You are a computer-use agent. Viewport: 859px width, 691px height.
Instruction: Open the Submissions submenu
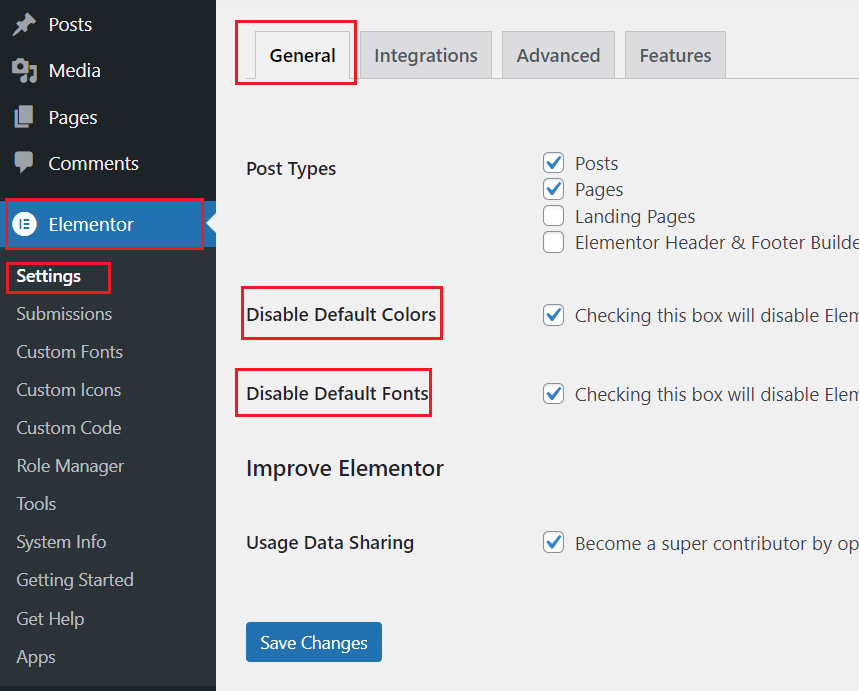pyautogui.click(x=64, y=314)
